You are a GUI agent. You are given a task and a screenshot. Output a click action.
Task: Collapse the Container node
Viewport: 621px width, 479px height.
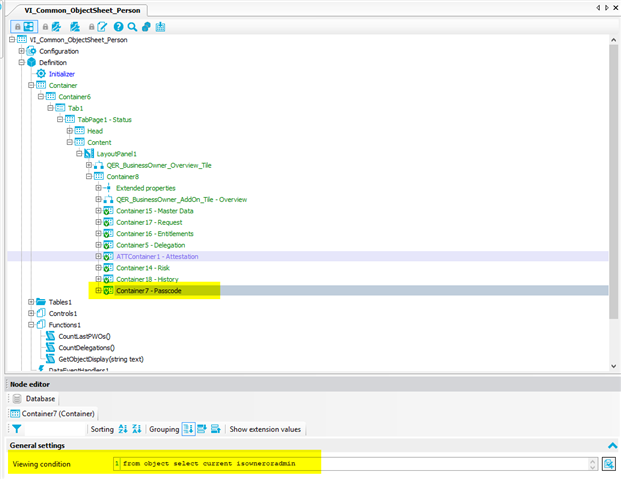point(31,85)
